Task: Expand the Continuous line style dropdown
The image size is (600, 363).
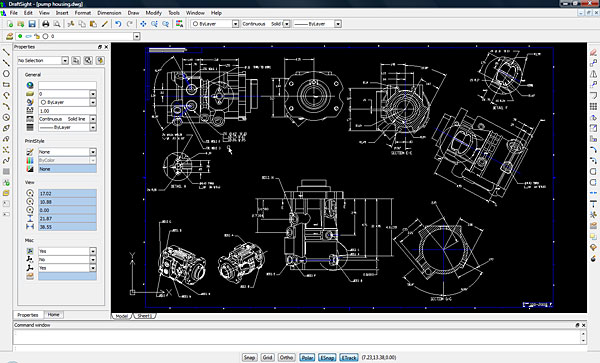Action: [266, 24]
